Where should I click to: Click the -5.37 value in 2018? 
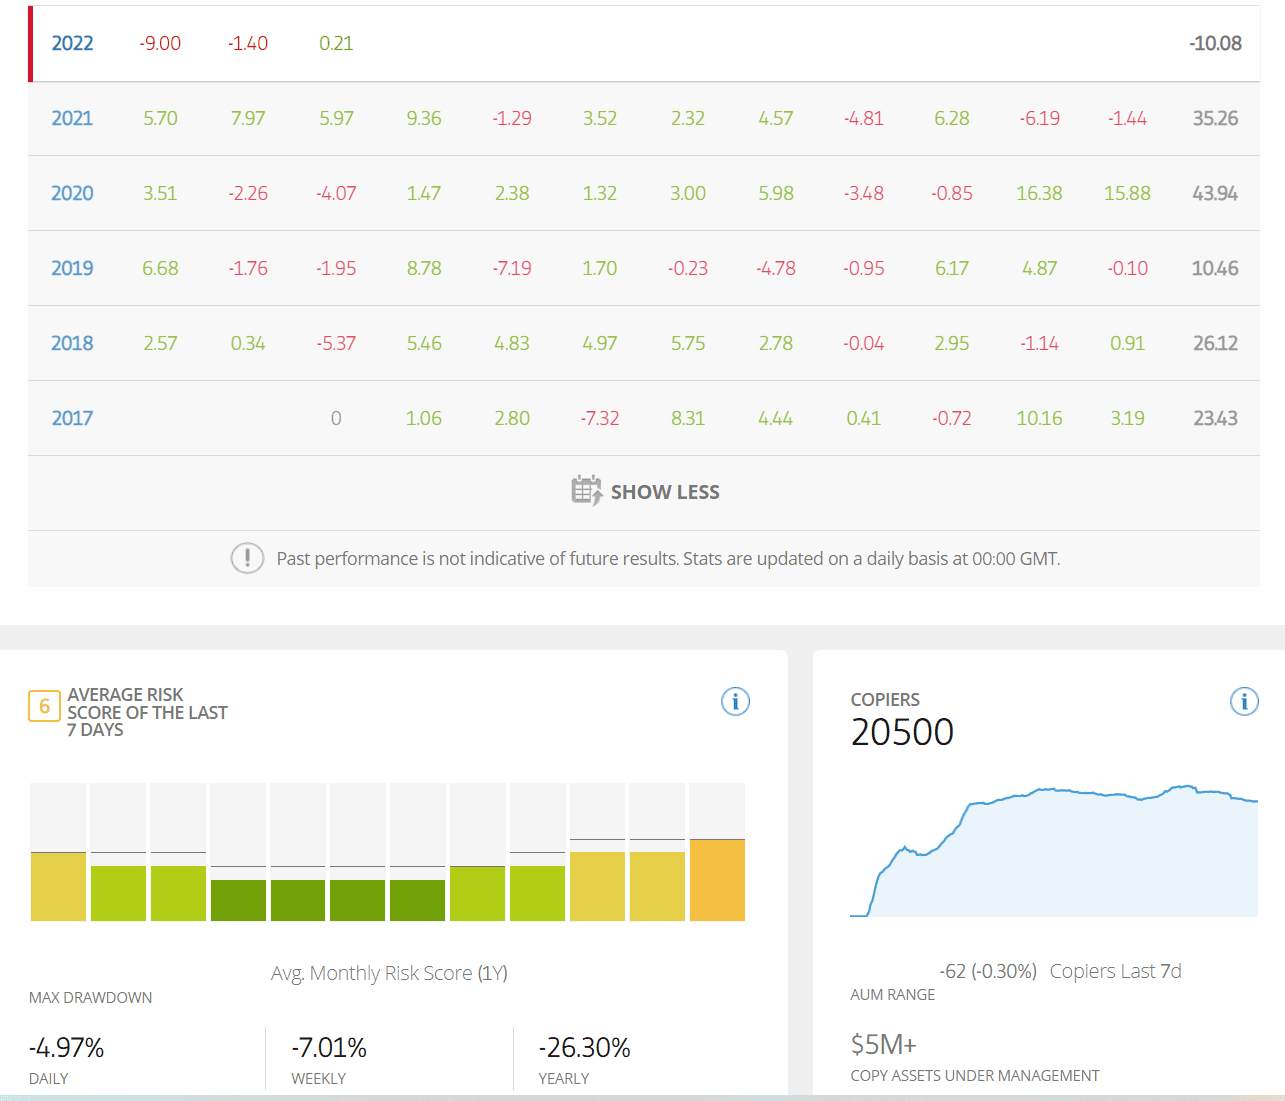[336, 343]
